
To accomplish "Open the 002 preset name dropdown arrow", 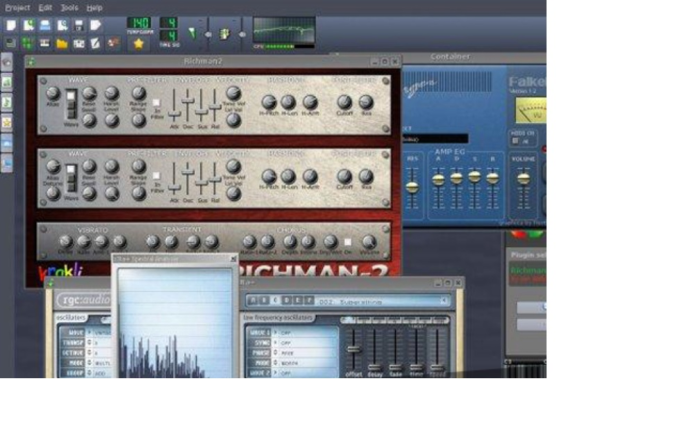I will tap(444, 301).
